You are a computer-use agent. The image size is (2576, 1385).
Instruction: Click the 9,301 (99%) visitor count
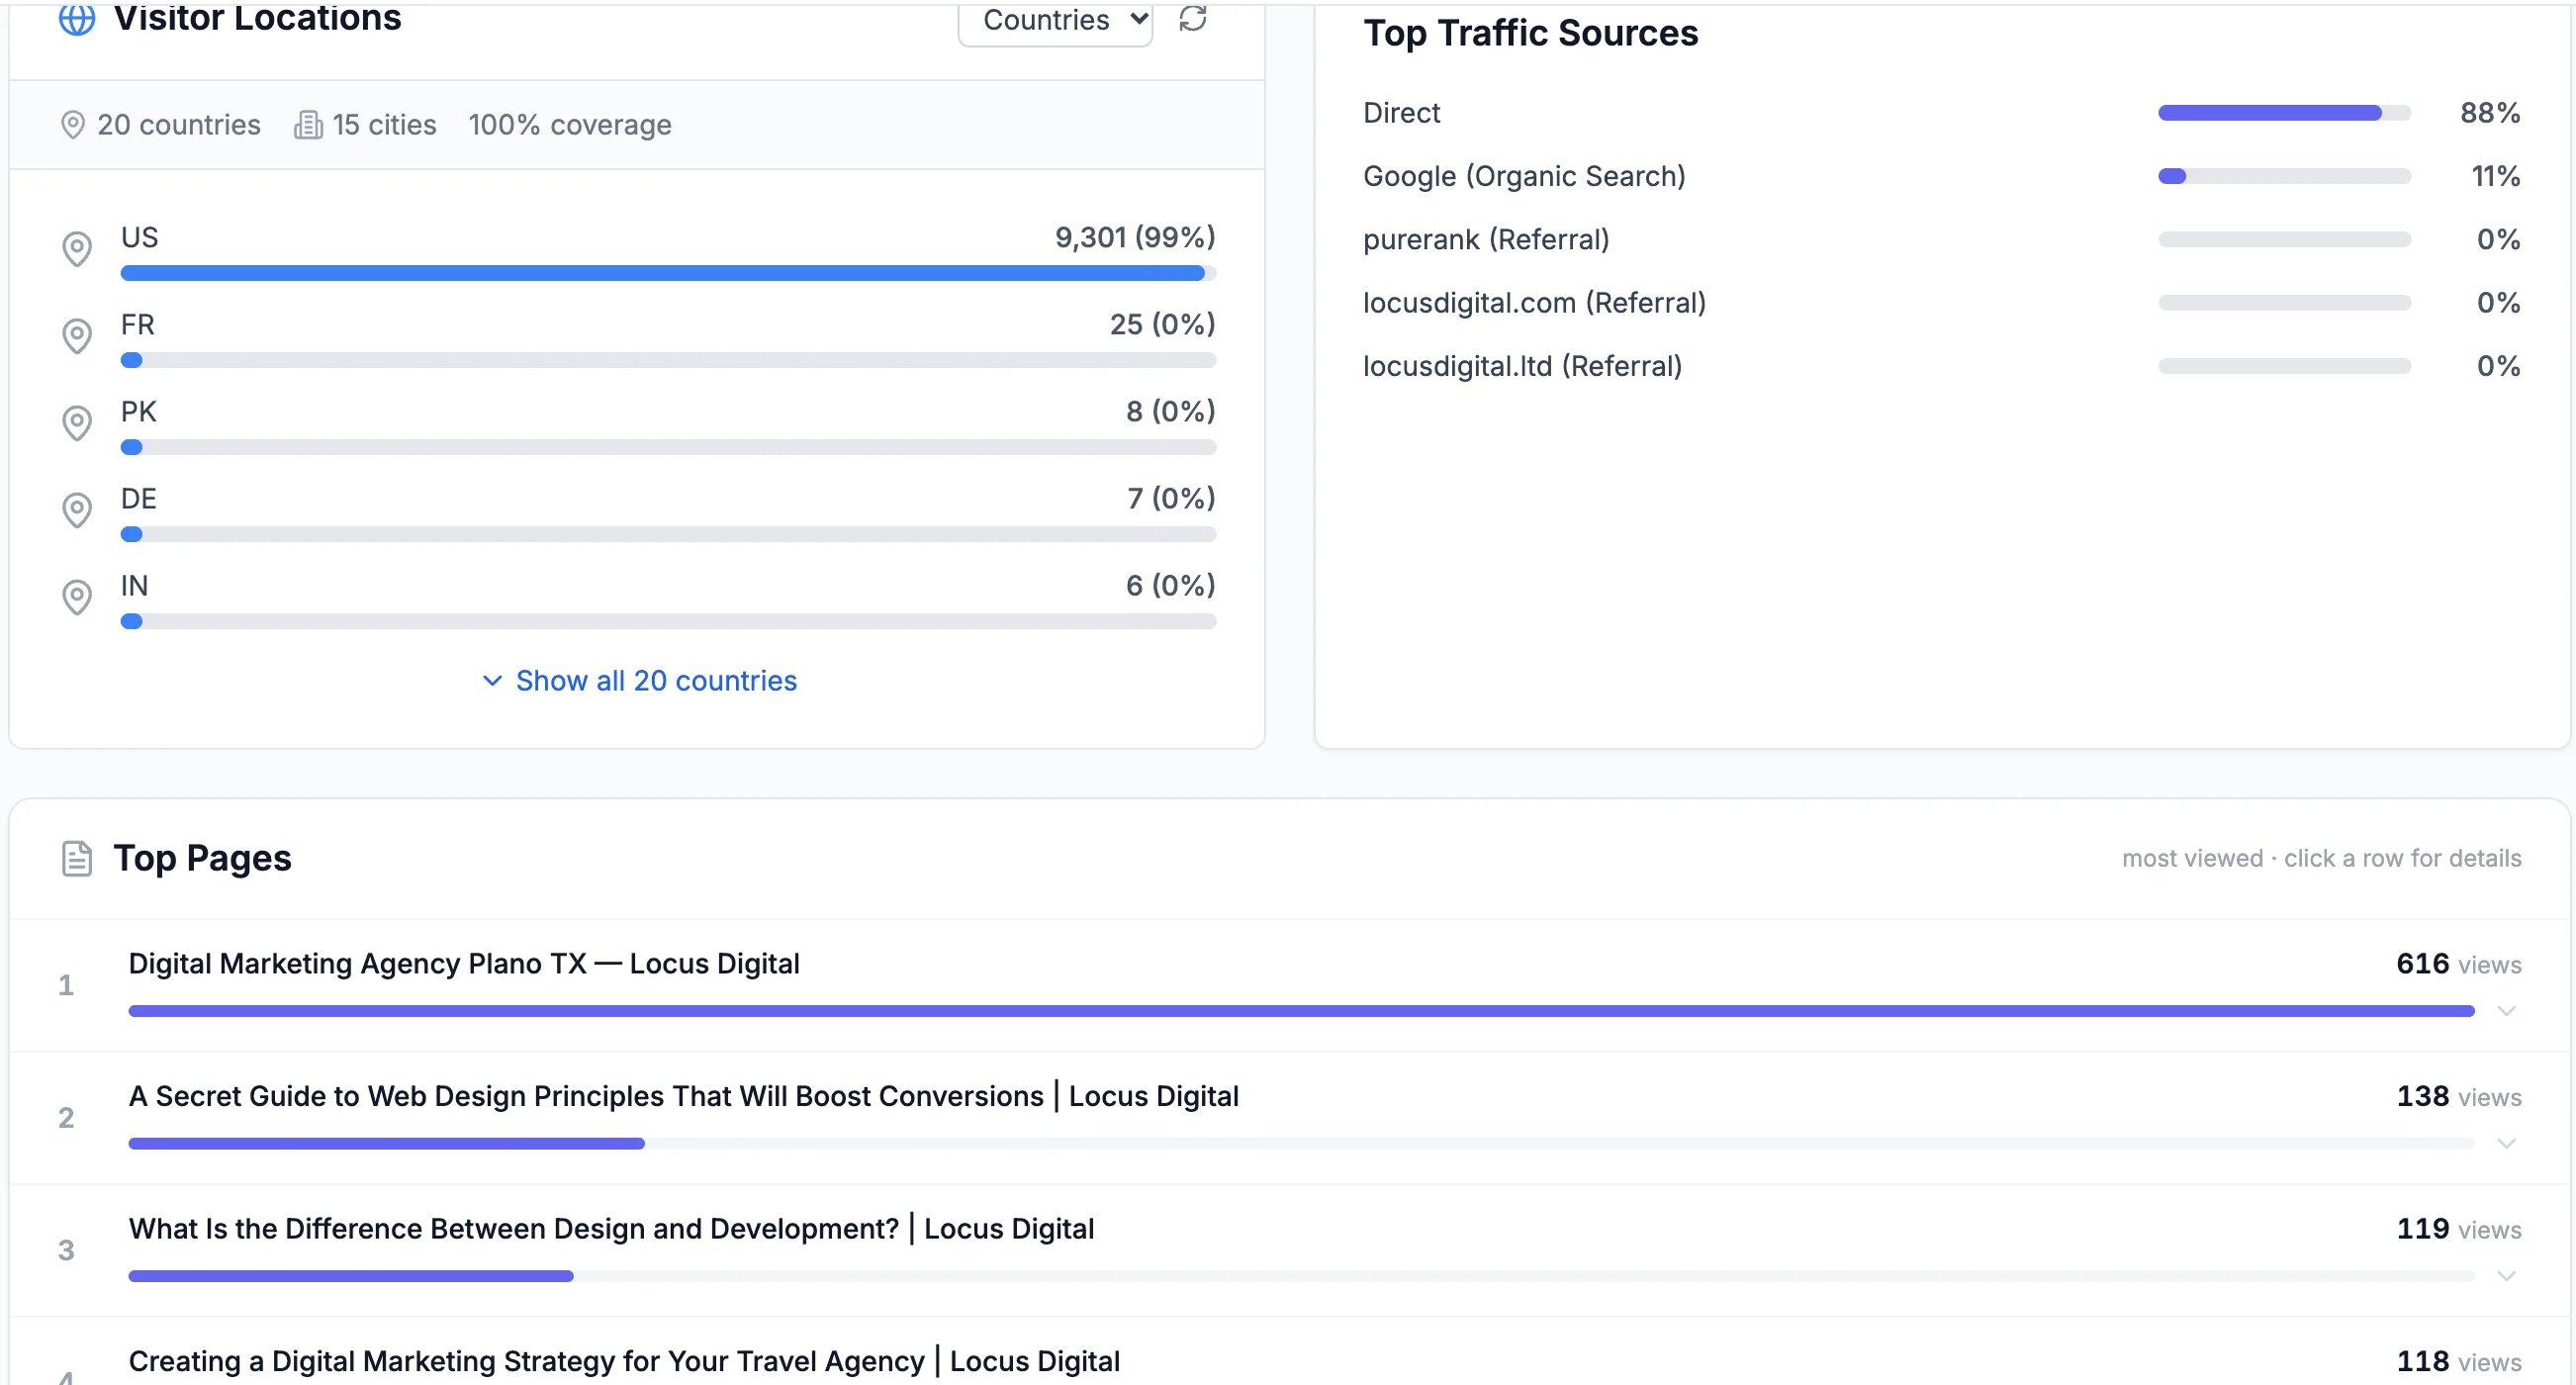point(1135,238)
